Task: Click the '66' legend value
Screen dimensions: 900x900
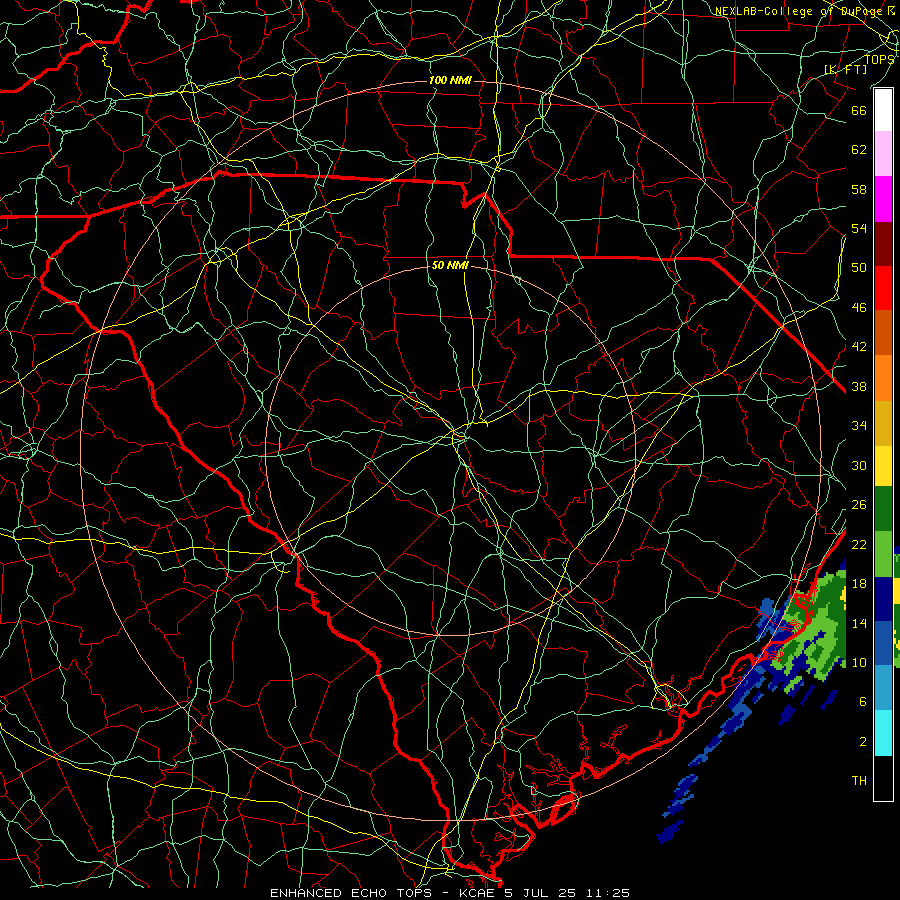Action: tap(859, 110)
